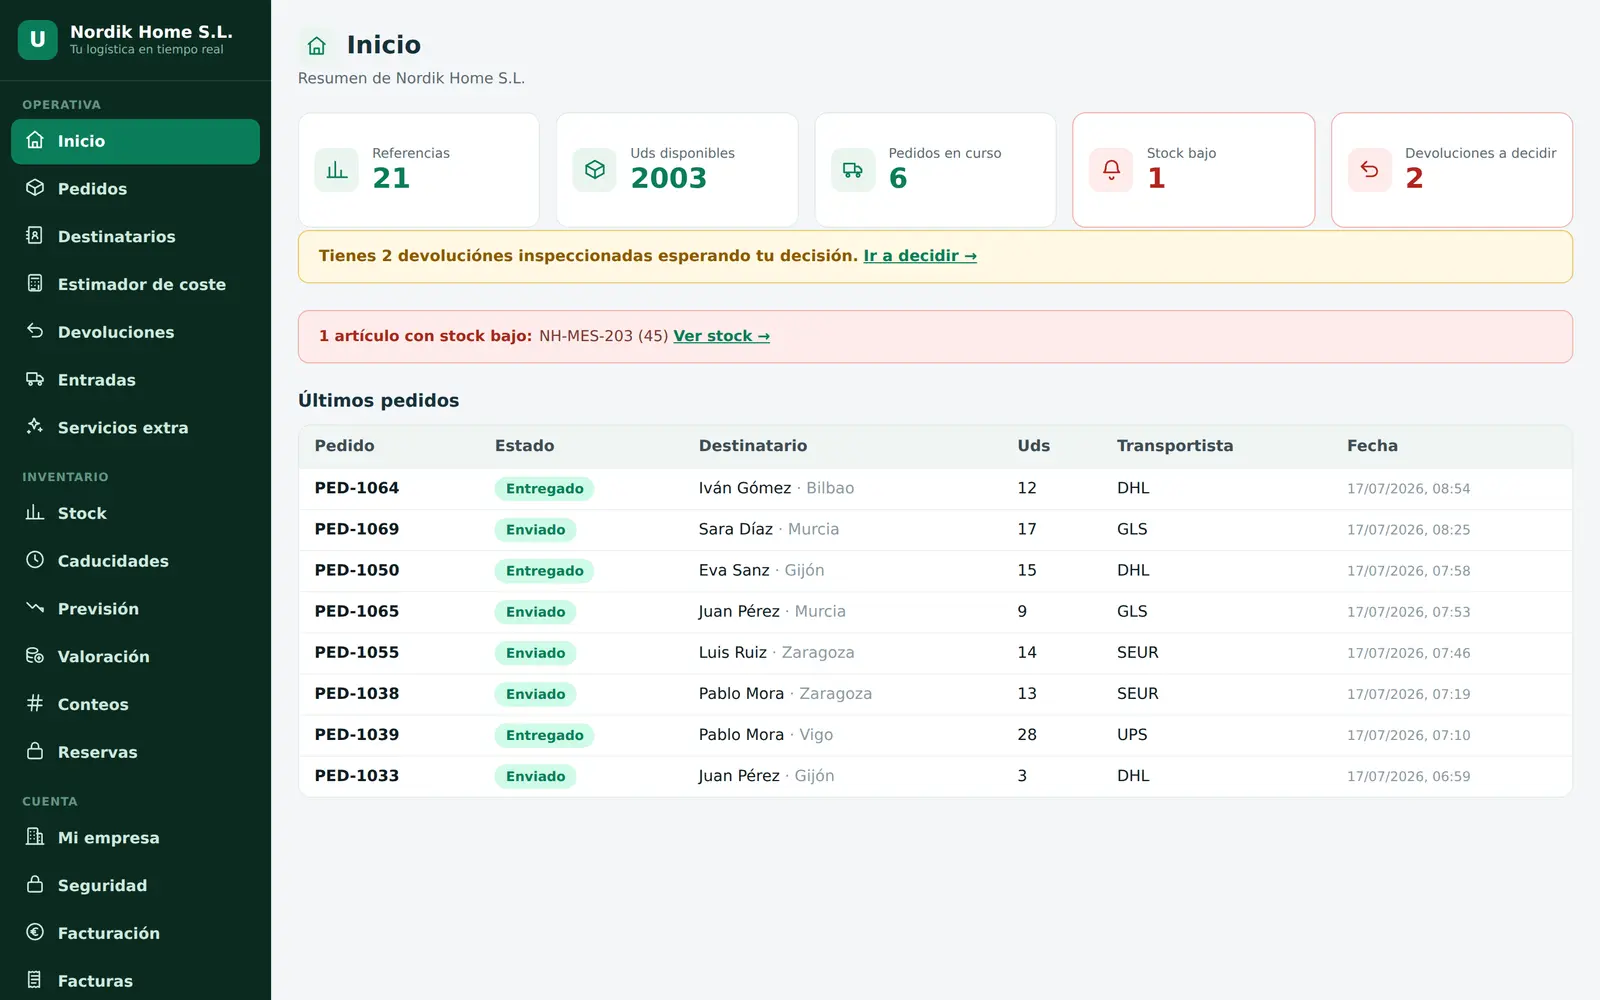Click the bell icon on Stock bajo card

[x=1111, y=170]
